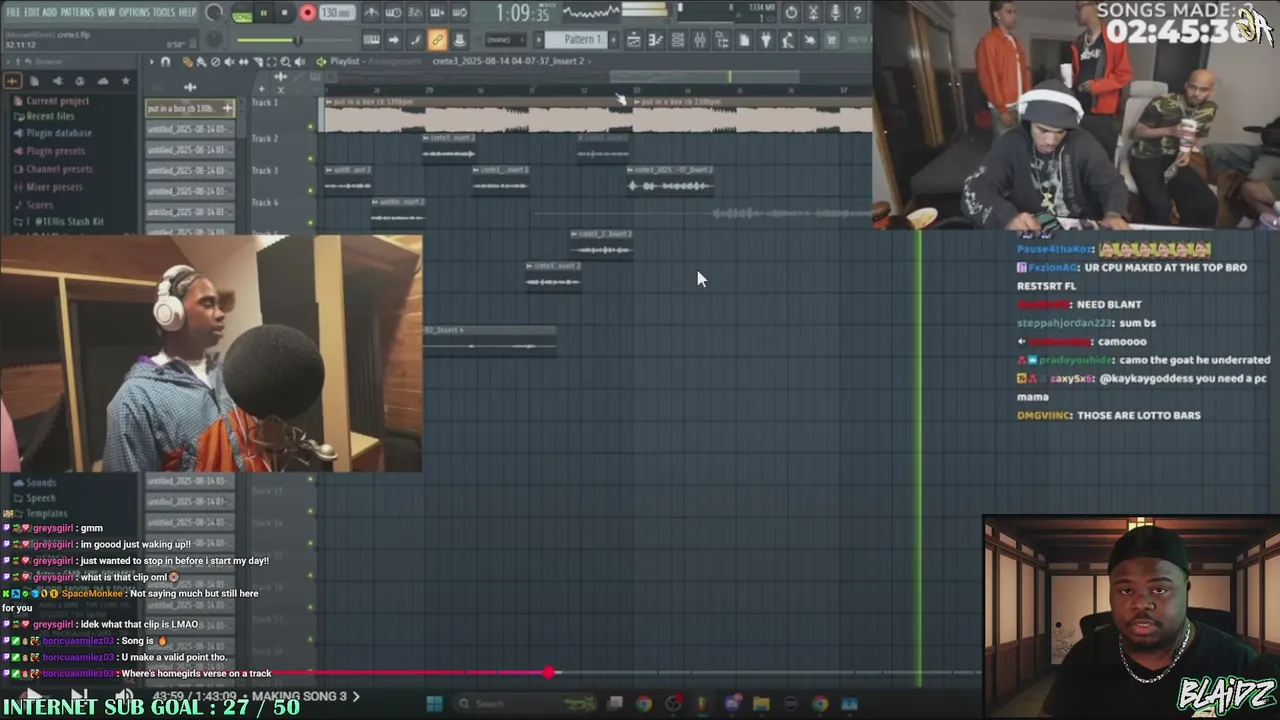
Task: Open the Browser view icon
Action: (x=722, y=40)
